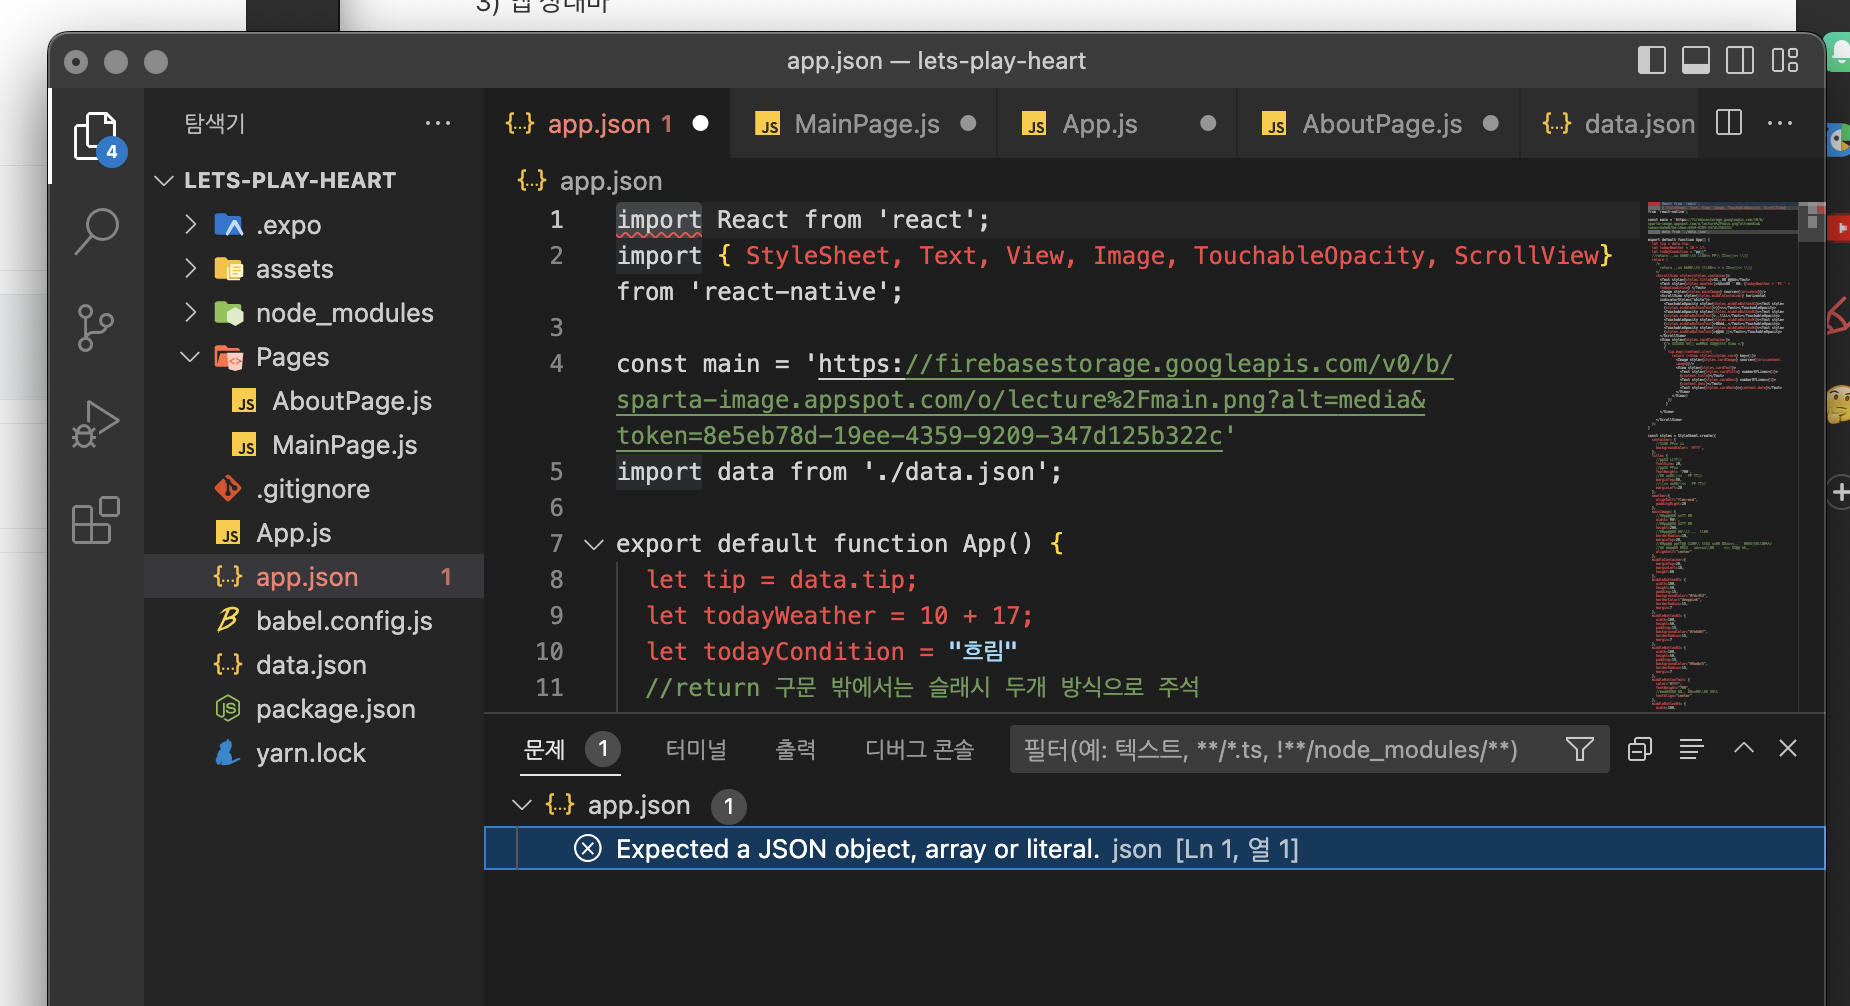Switch to the AboutPage.js editor tab
This screenshot has height=1006, width=1850.
click(1379, 124)
